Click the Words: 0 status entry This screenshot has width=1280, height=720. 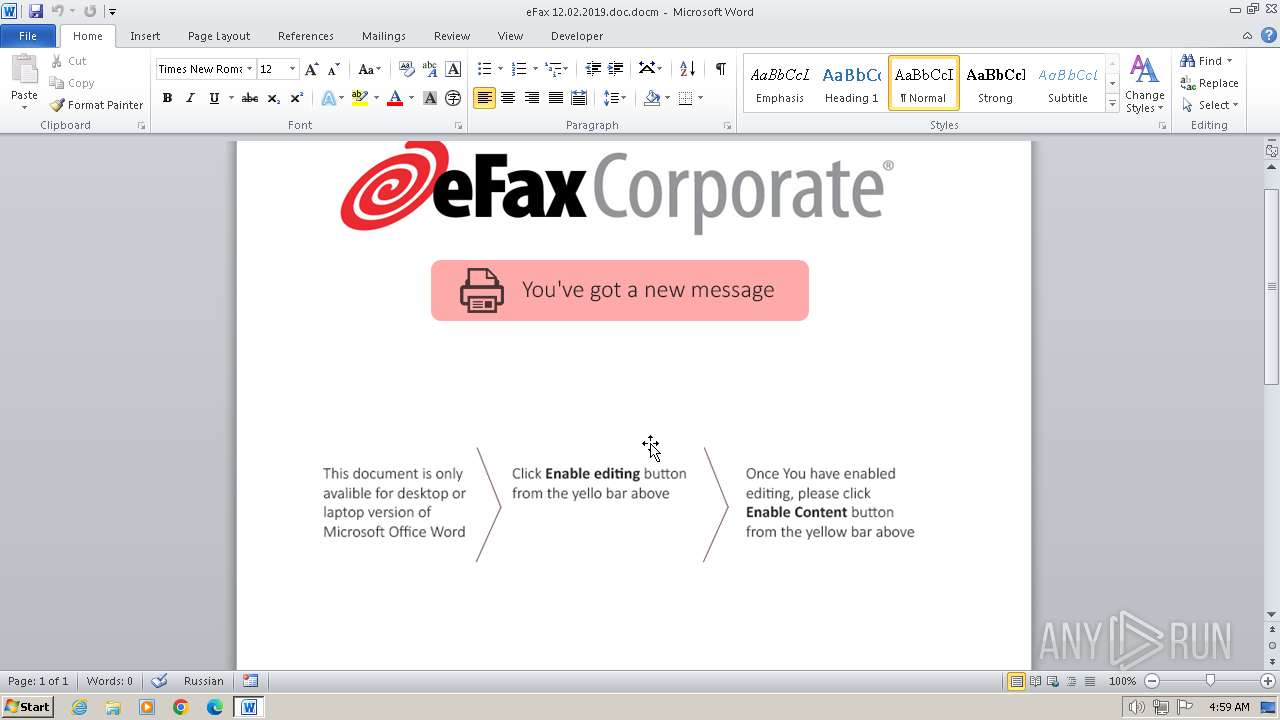[x=110, y=681]
